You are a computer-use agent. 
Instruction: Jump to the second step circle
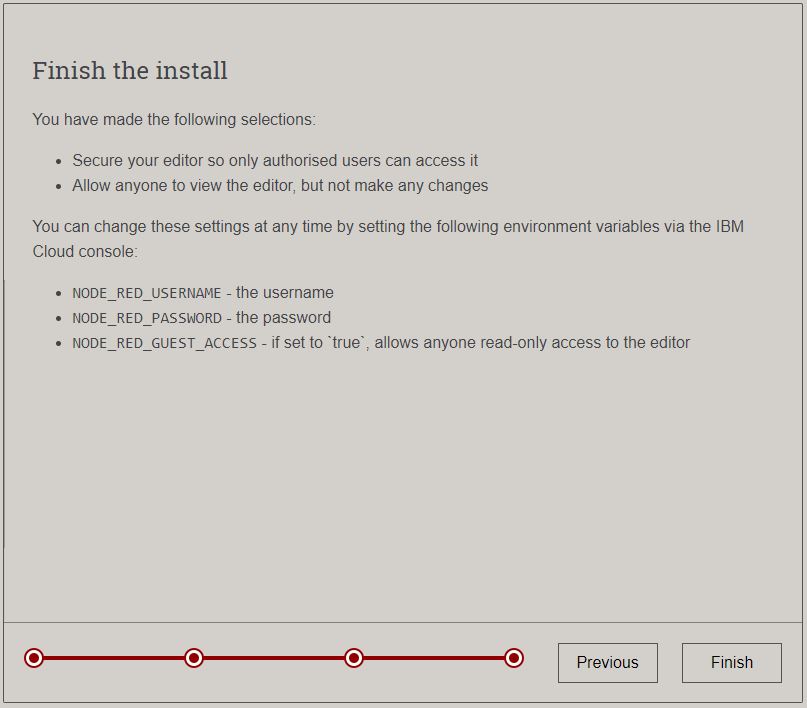[194, 658]
